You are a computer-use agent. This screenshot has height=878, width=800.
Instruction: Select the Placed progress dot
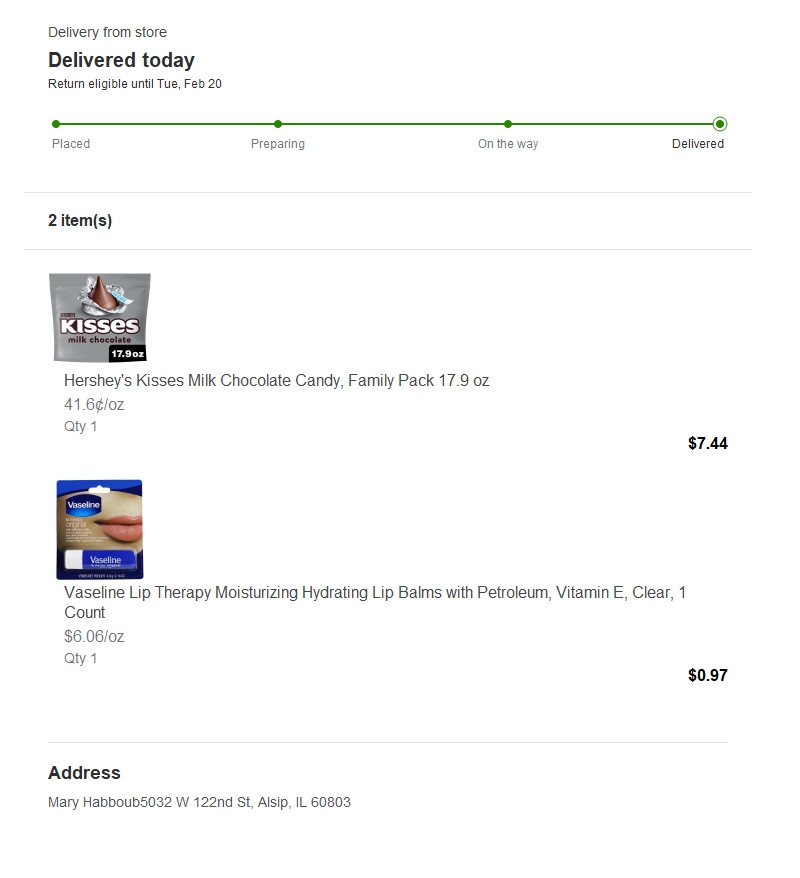point(56,124)
